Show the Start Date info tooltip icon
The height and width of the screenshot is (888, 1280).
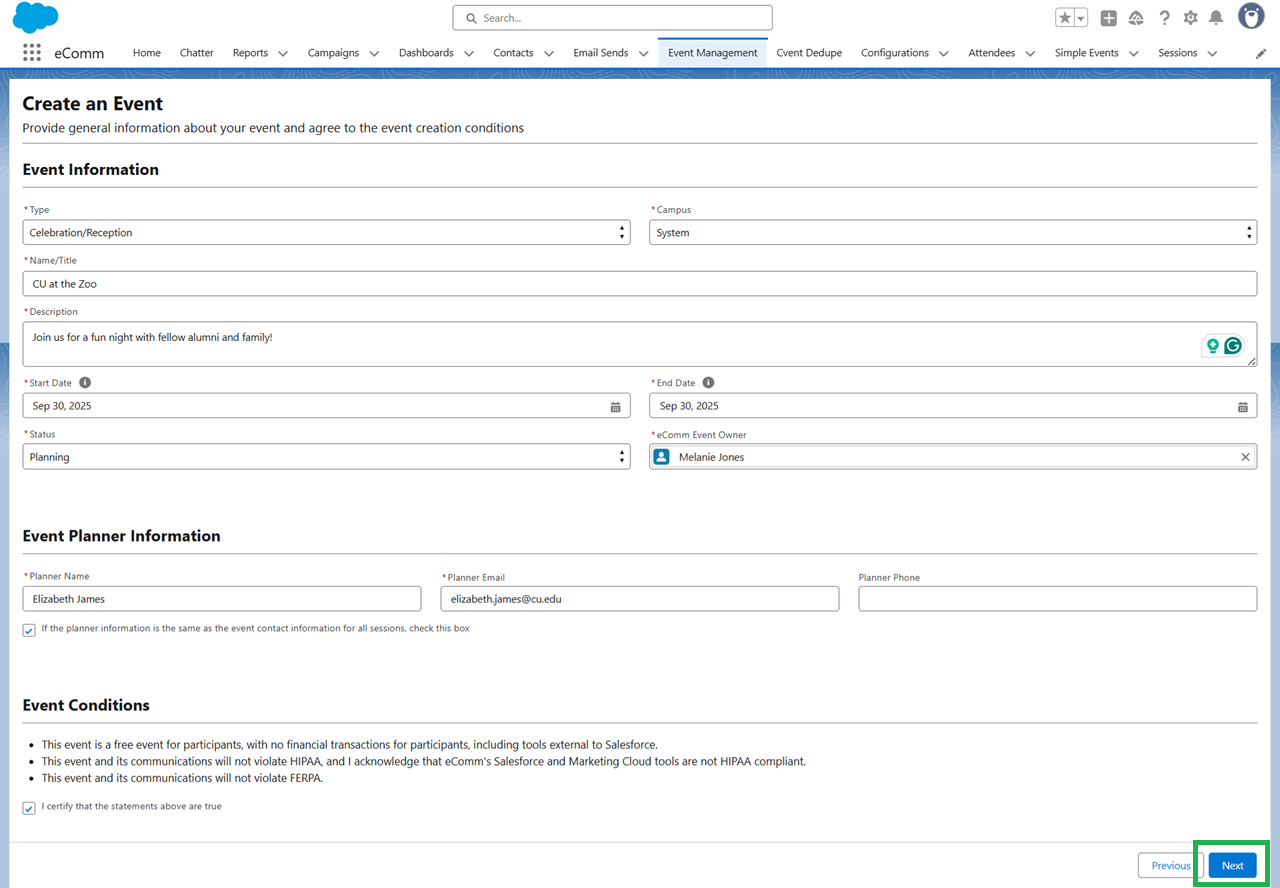[x=85, y=382]
